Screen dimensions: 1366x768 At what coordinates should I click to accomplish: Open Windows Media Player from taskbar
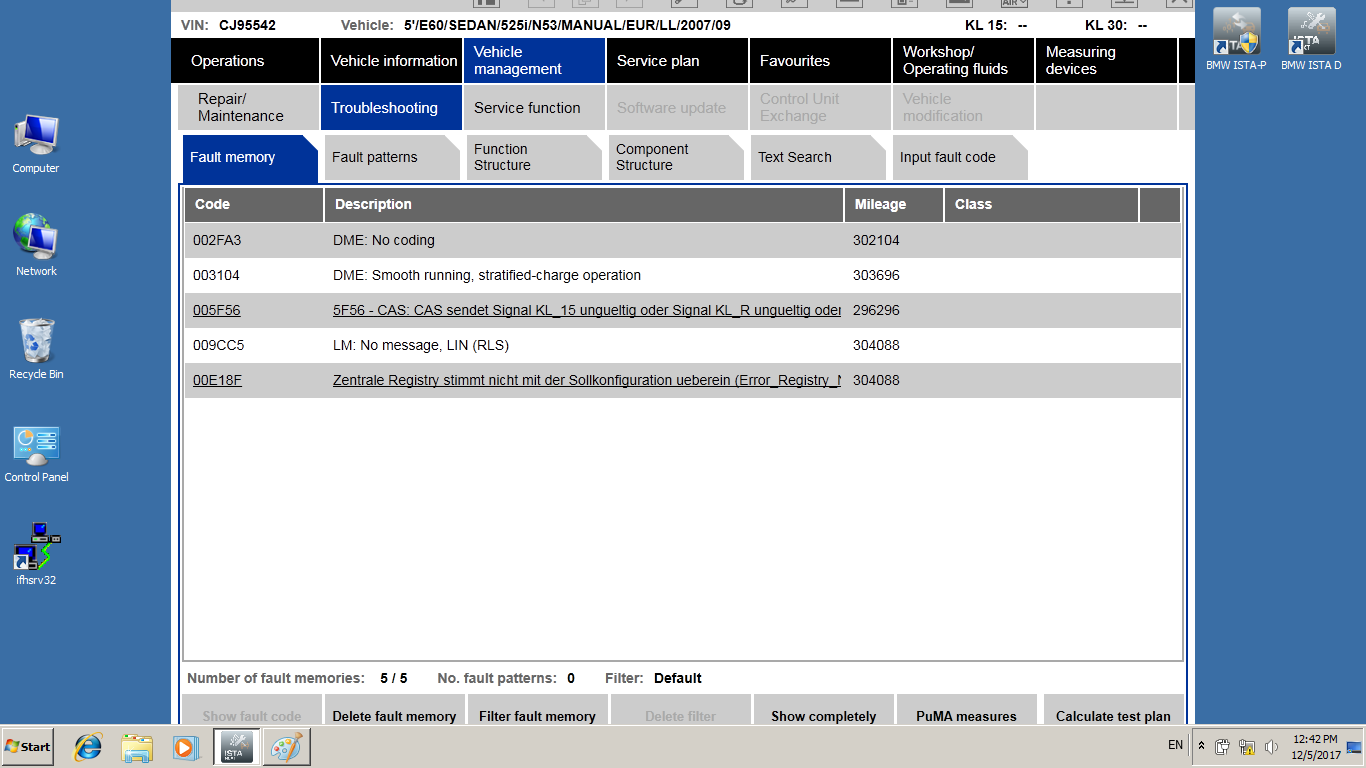[x=185, y=747]
